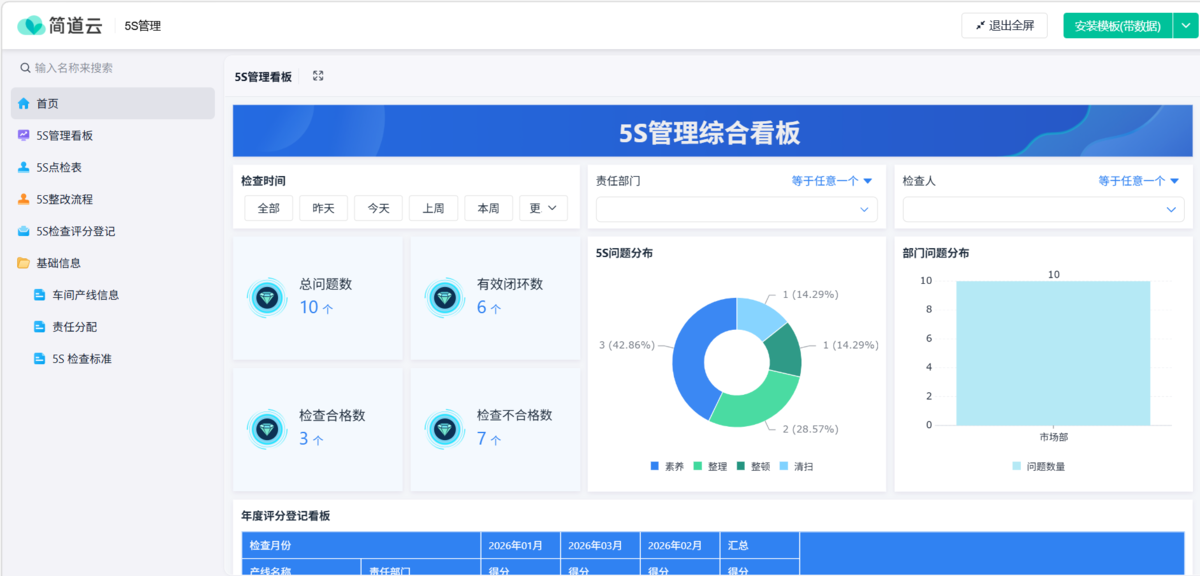Click the 2026年03月 column header

coord(600,545)
